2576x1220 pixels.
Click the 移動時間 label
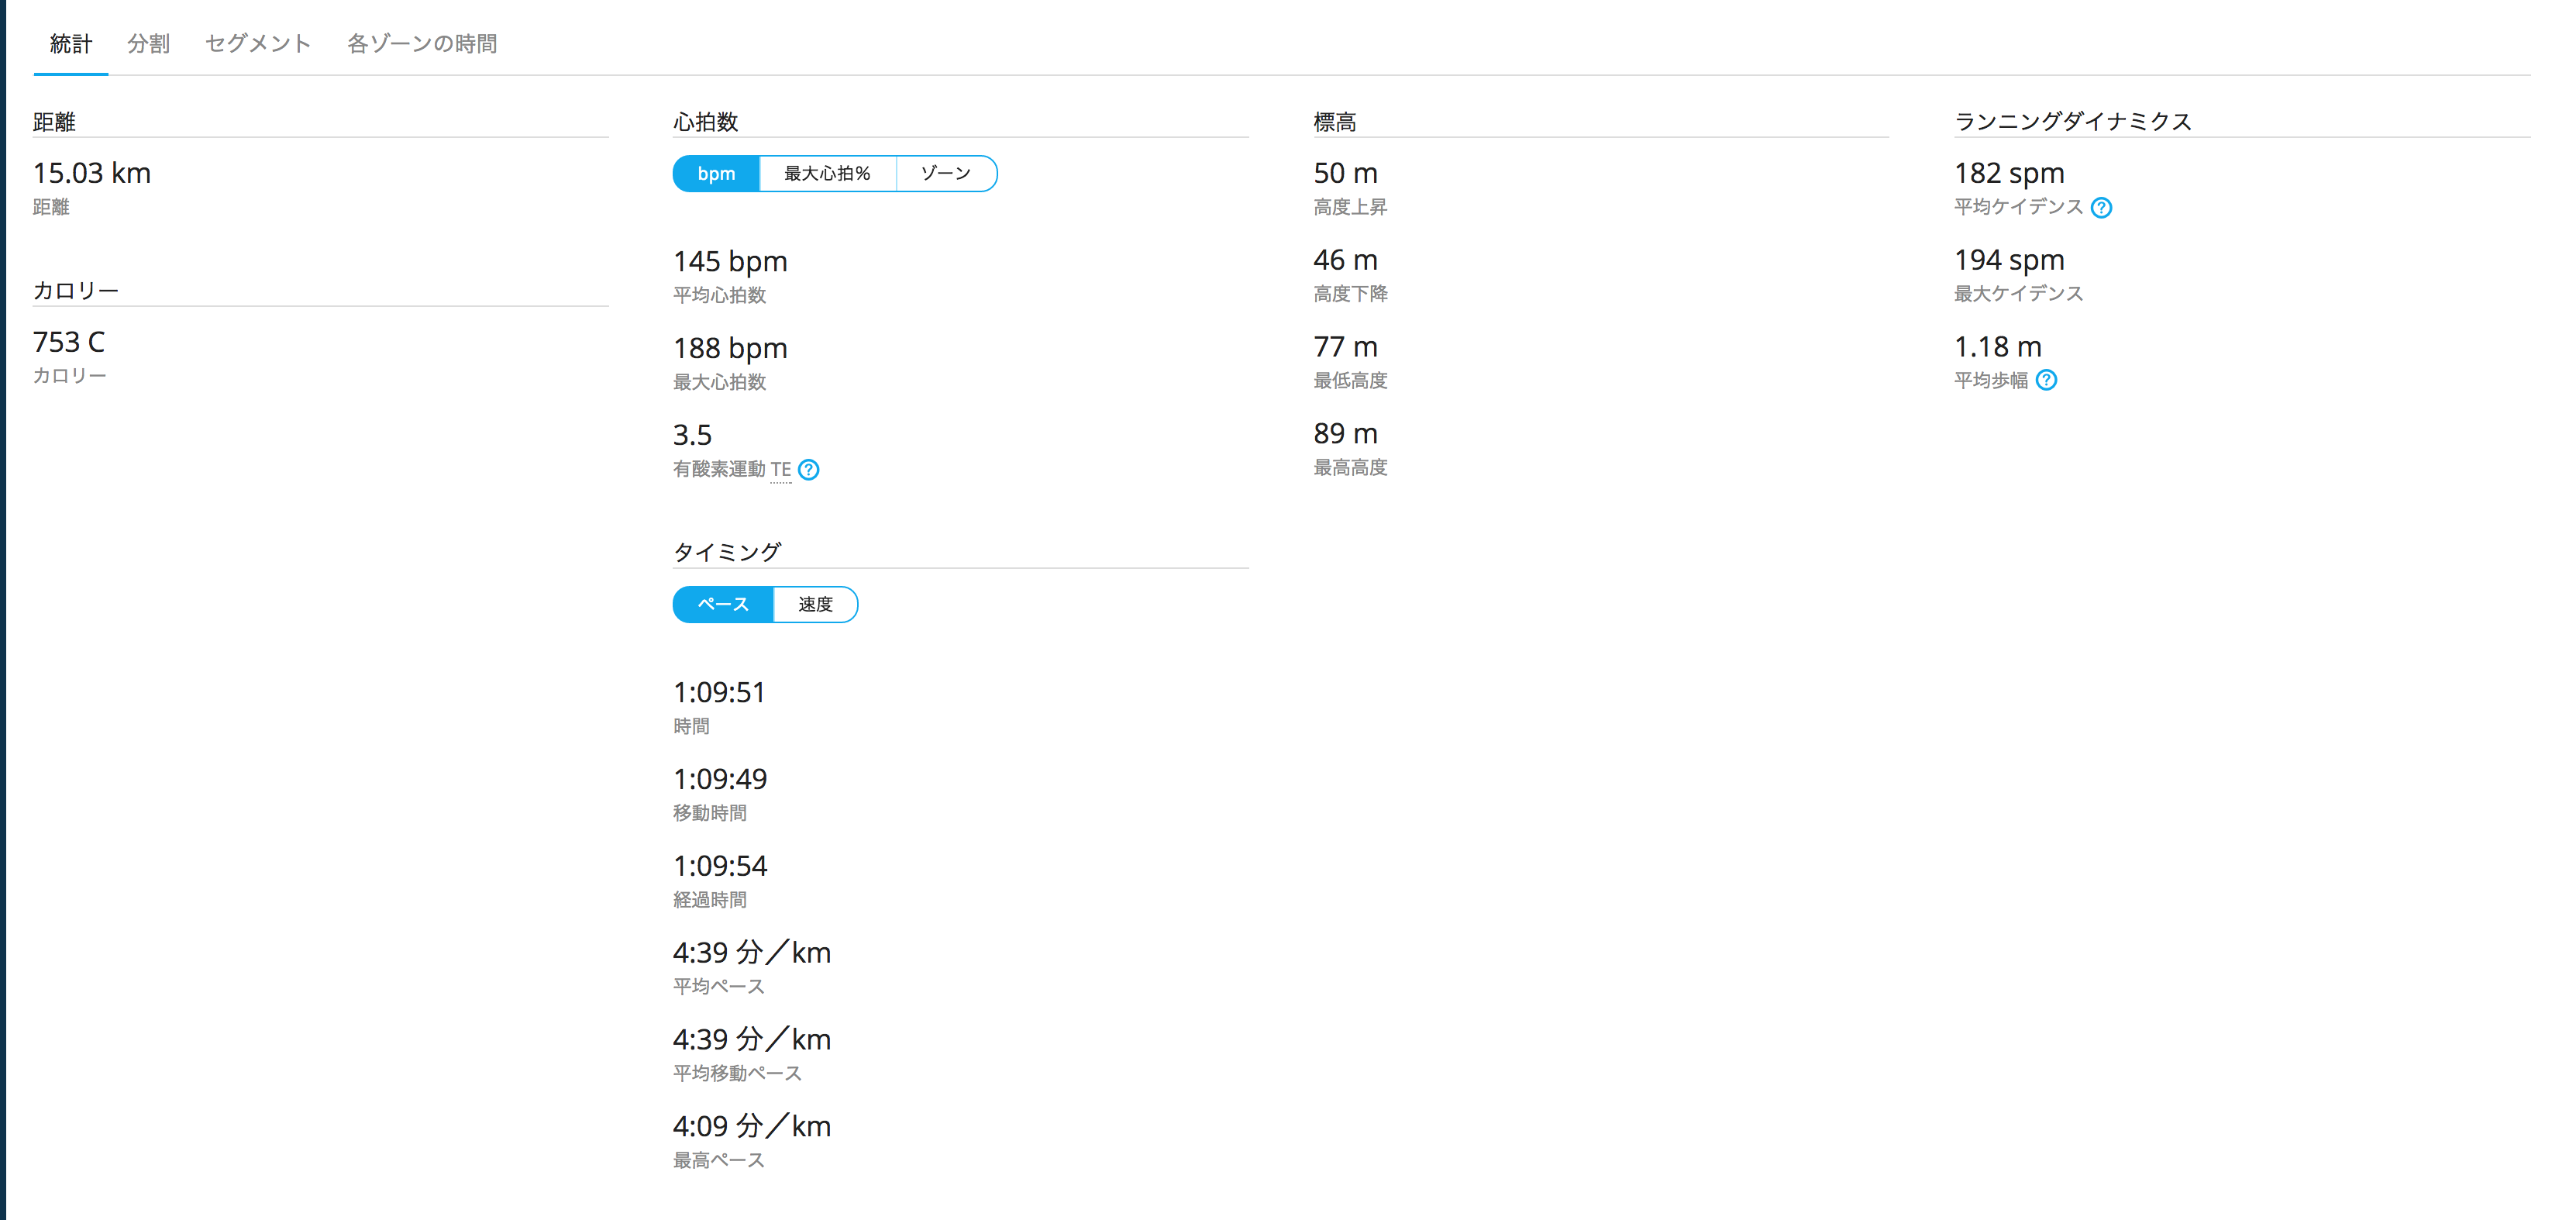point(710,813)
